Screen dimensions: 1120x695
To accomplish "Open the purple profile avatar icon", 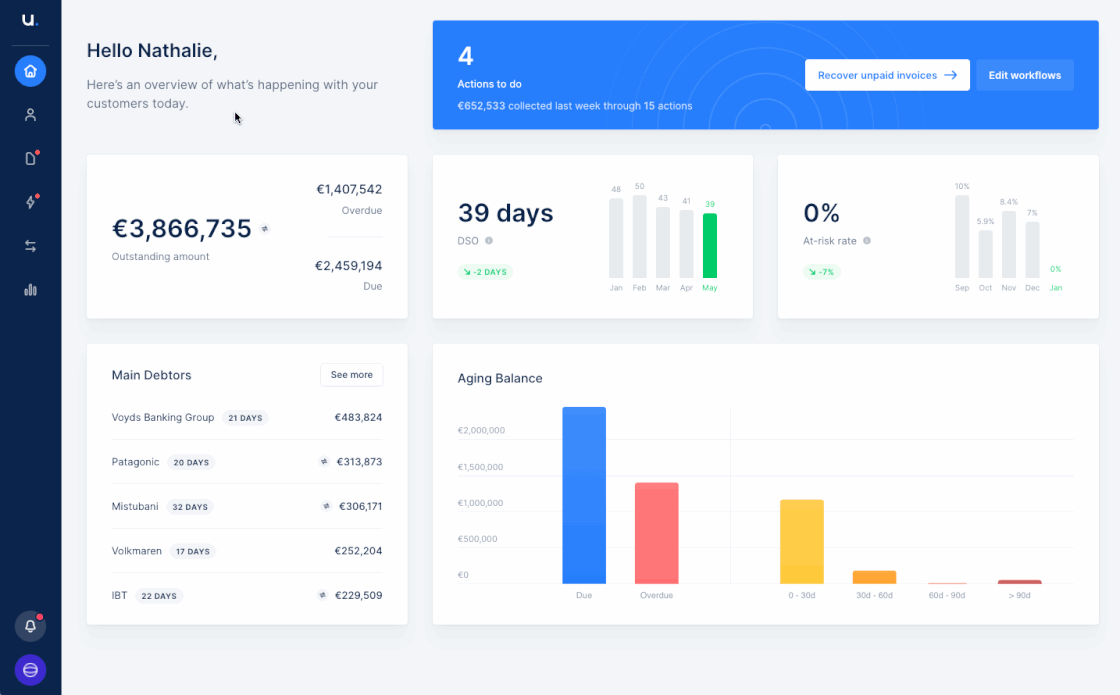I will (30, 670).
